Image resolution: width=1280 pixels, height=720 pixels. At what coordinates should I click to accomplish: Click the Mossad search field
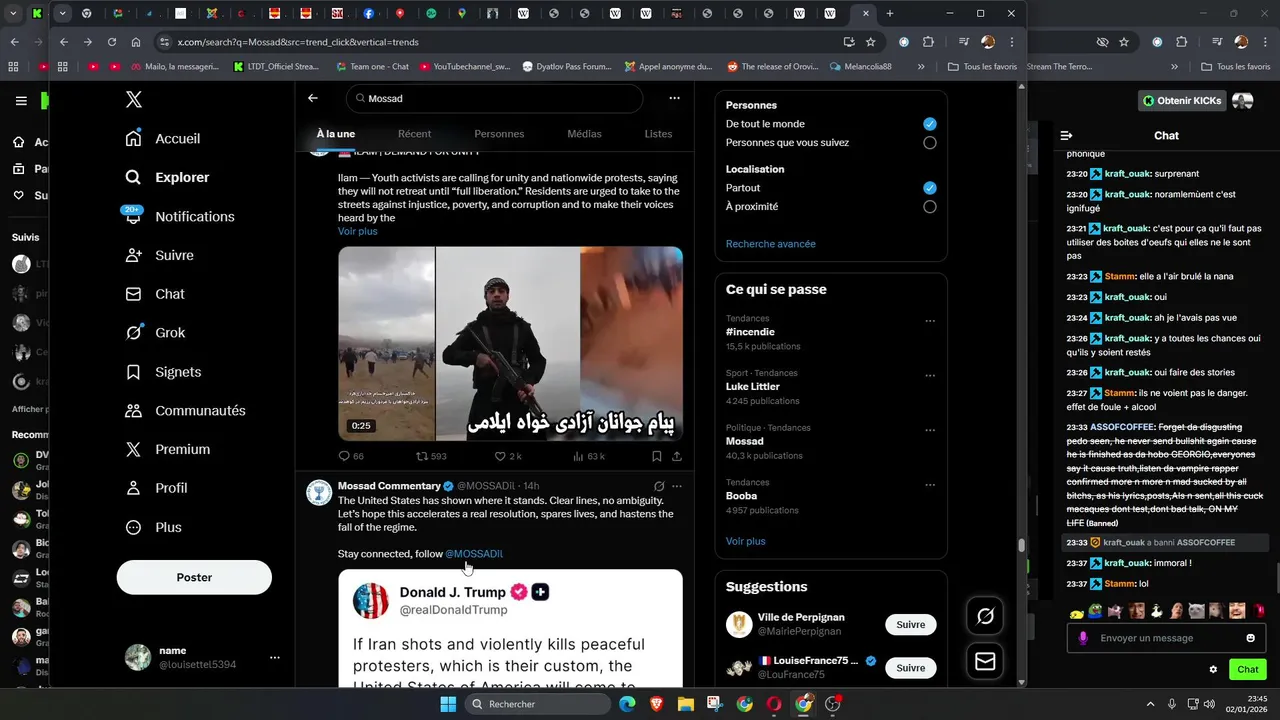[x=494, y=98]
